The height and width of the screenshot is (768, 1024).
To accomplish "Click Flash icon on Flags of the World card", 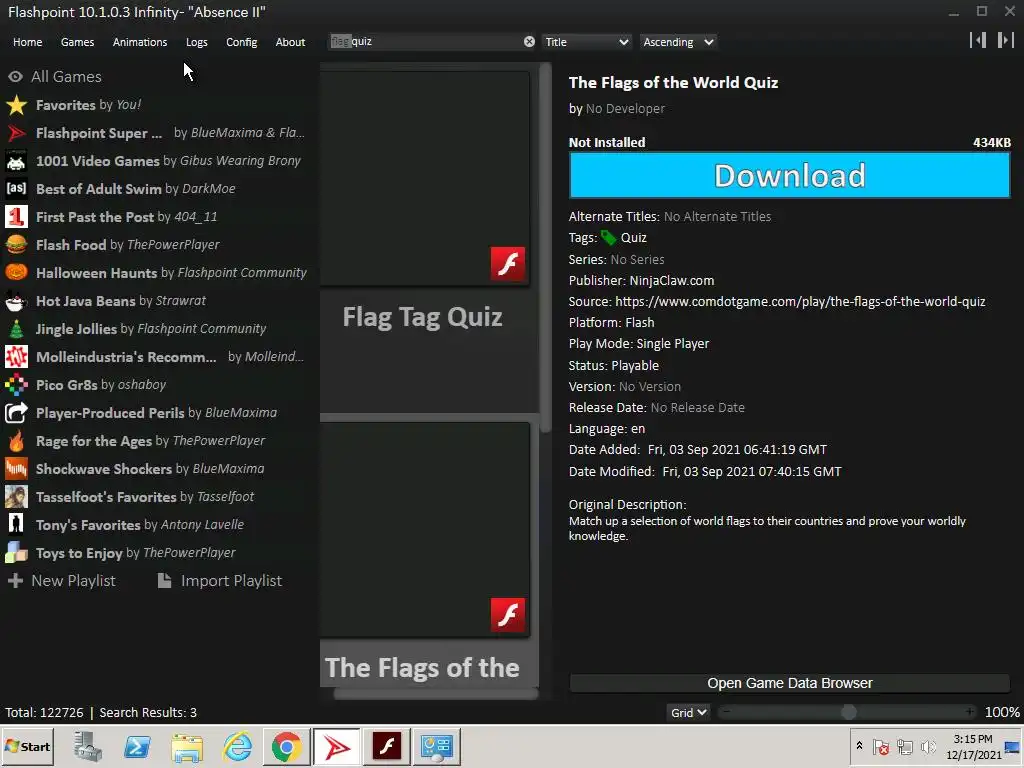I will [508, 615].
